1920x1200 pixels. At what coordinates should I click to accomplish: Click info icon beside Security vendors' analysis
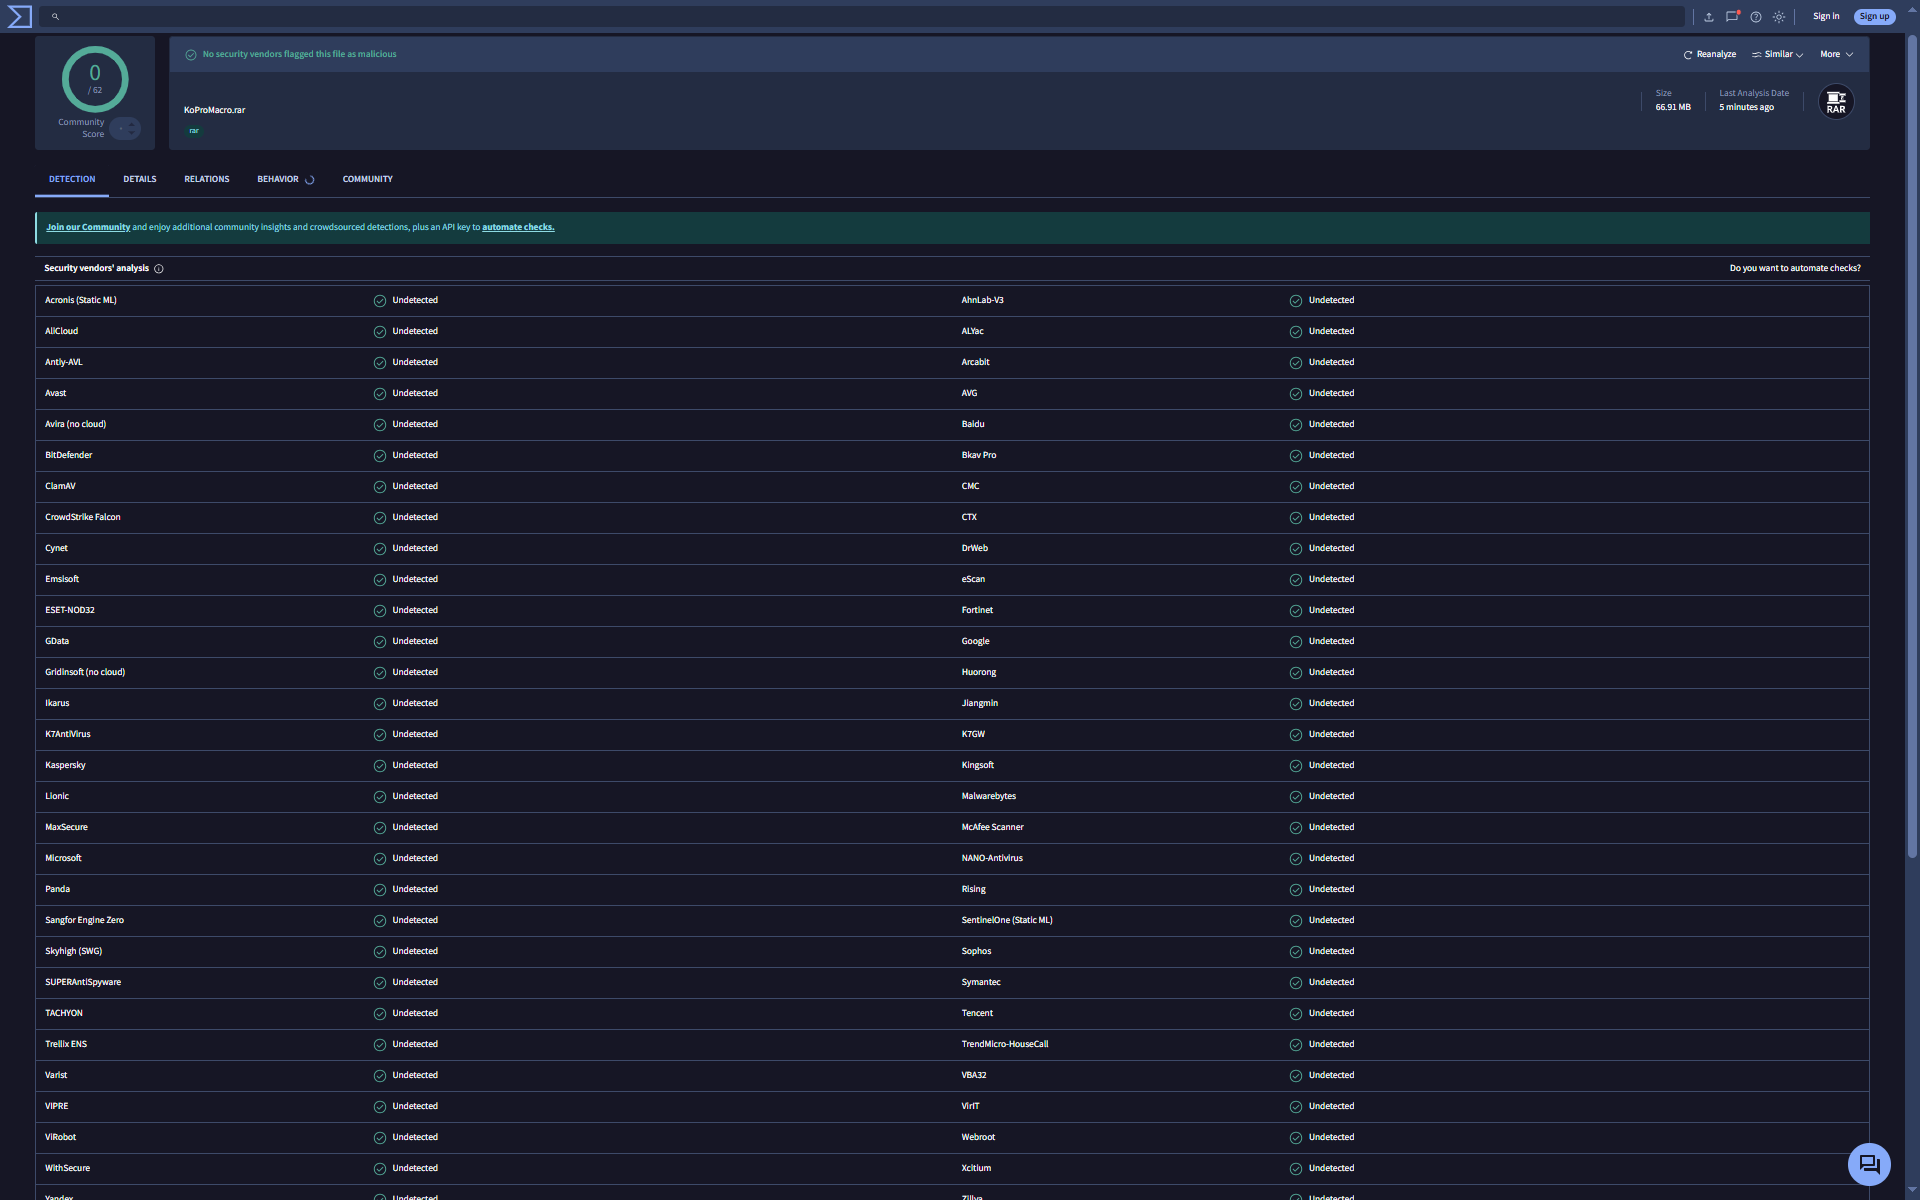pyautogui.click(x=159, y=269)
